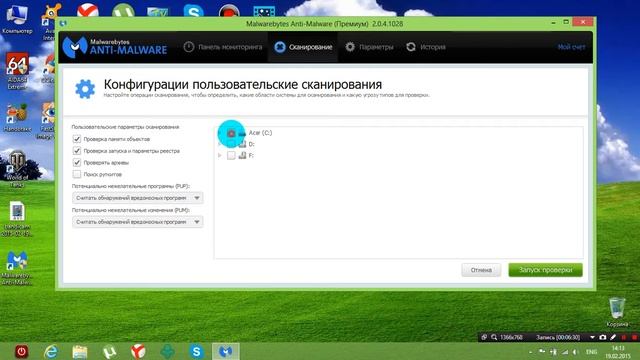Open the PUP handling dropdown

tap(138, 198)
